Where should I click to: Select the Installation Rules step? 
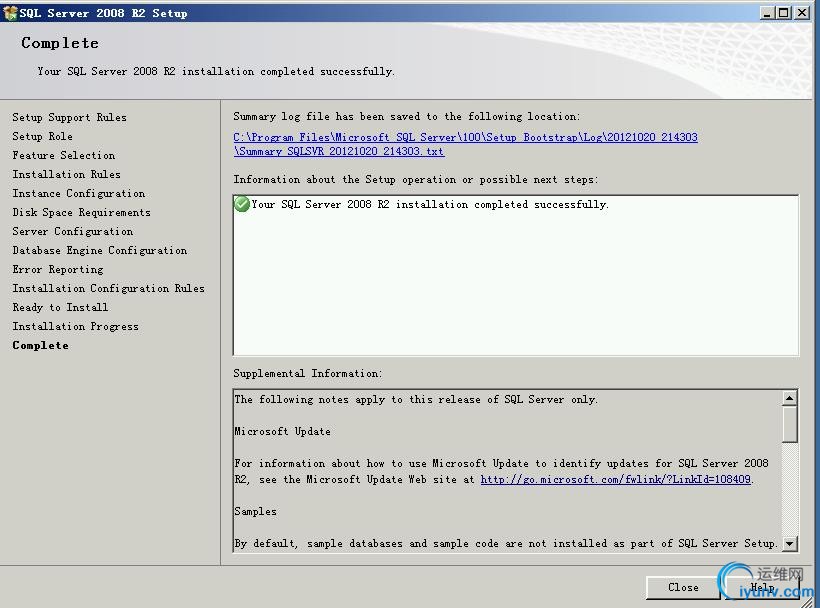66,174
